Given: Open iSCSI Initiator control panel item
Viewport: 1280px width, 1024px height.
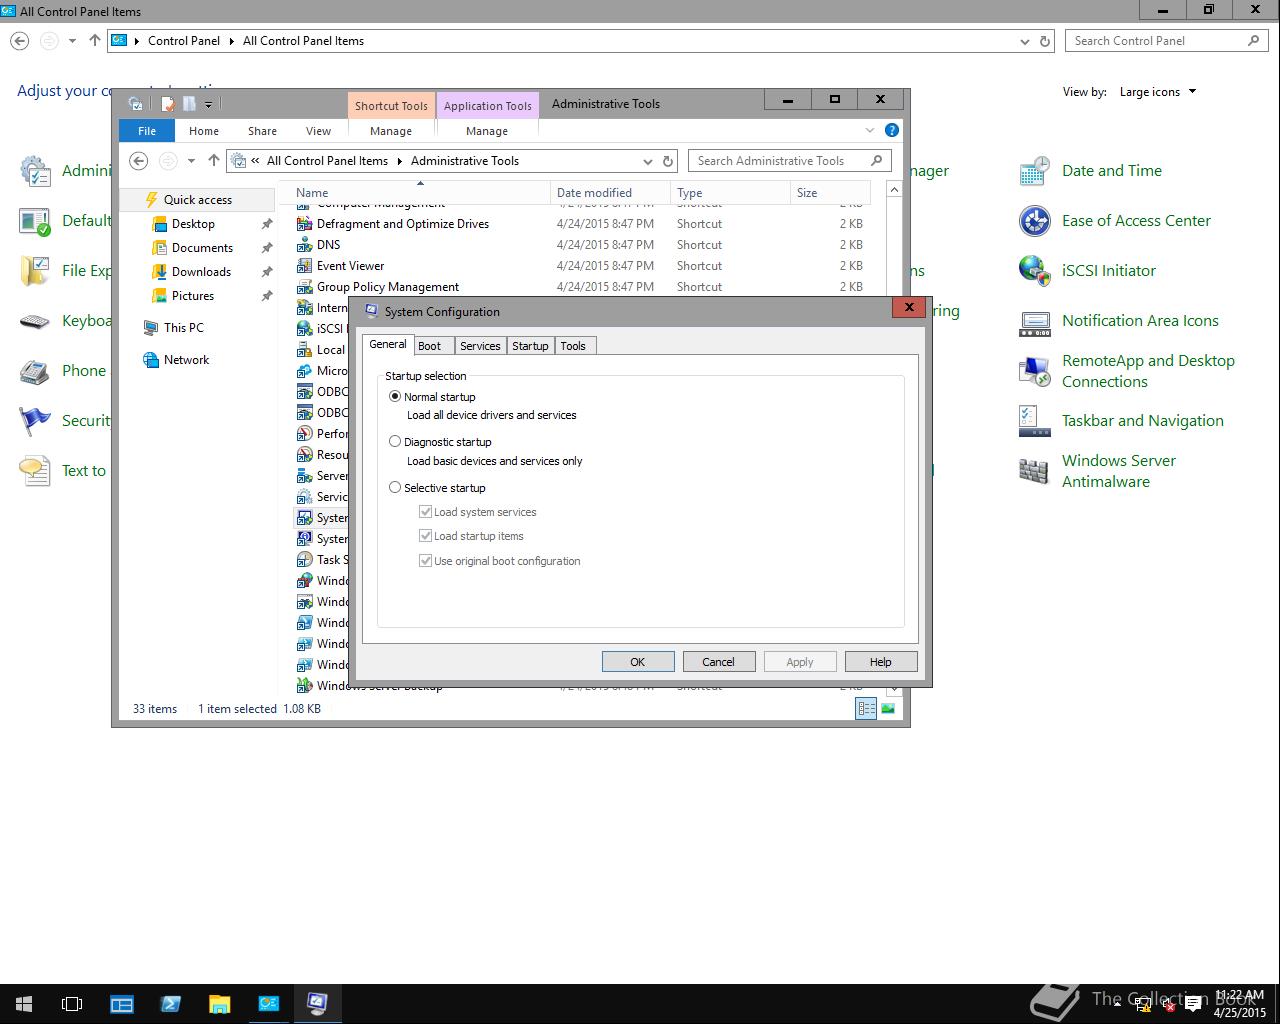Looking at the screenshot, I should (1109, 271).
